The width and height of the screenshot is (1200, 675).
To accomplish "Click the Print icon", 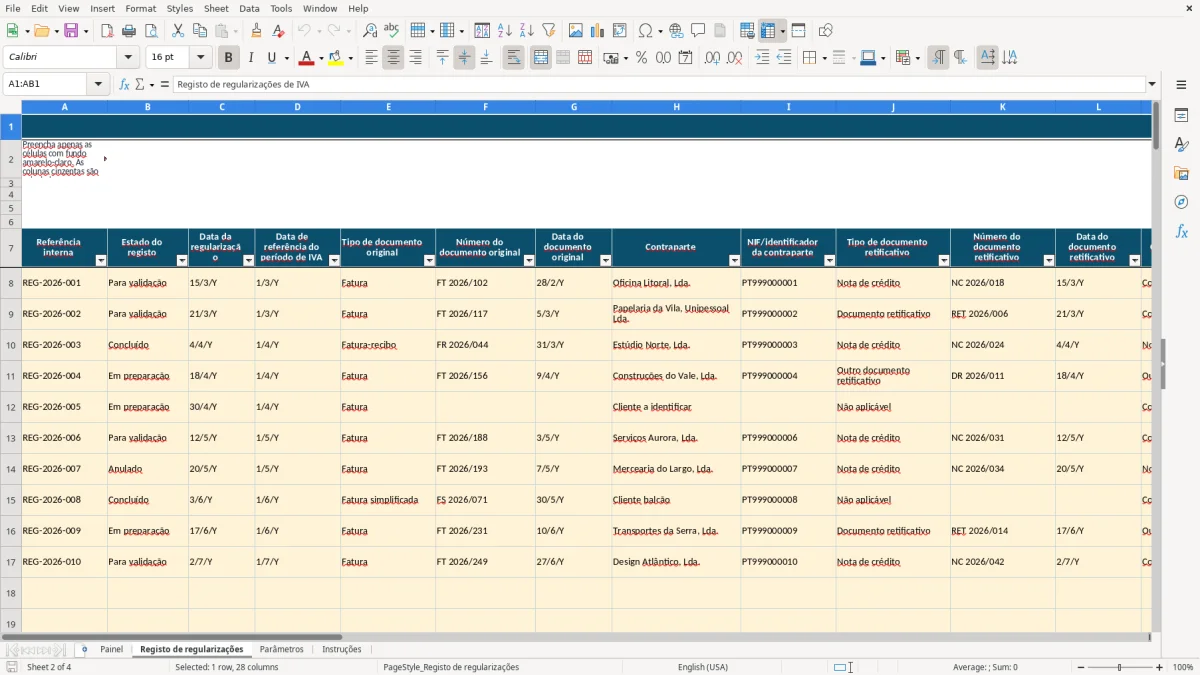I will (x=128, y=31).
